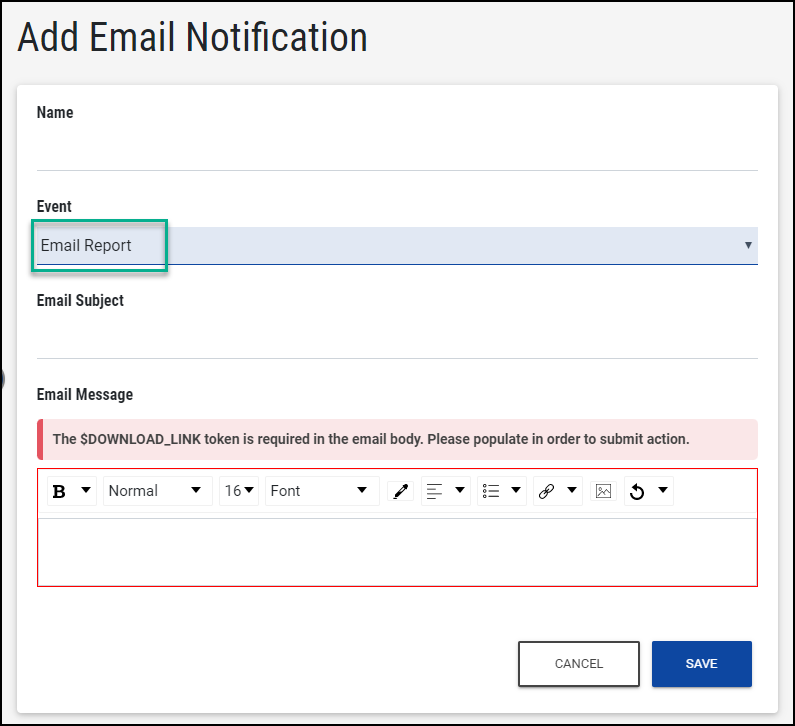The image size is (795, 726).
Task: Click the Bold formatting icon
Action: (59, 491)
